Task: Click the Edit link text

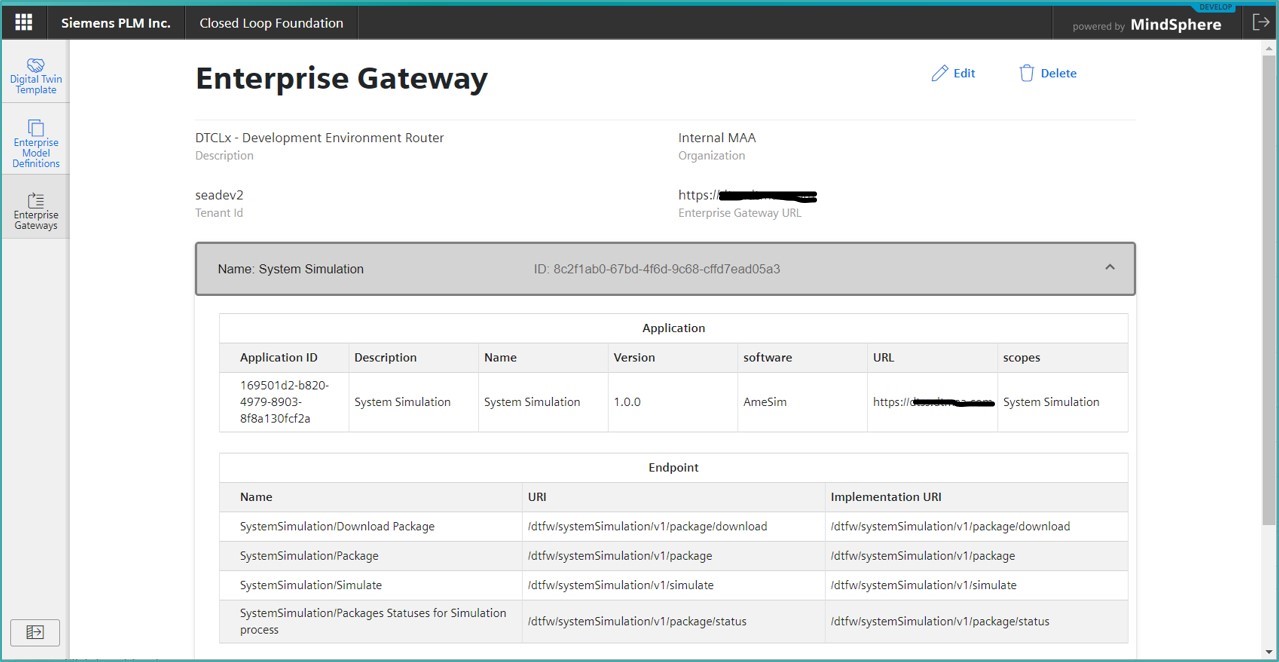Action: [964, 73]
